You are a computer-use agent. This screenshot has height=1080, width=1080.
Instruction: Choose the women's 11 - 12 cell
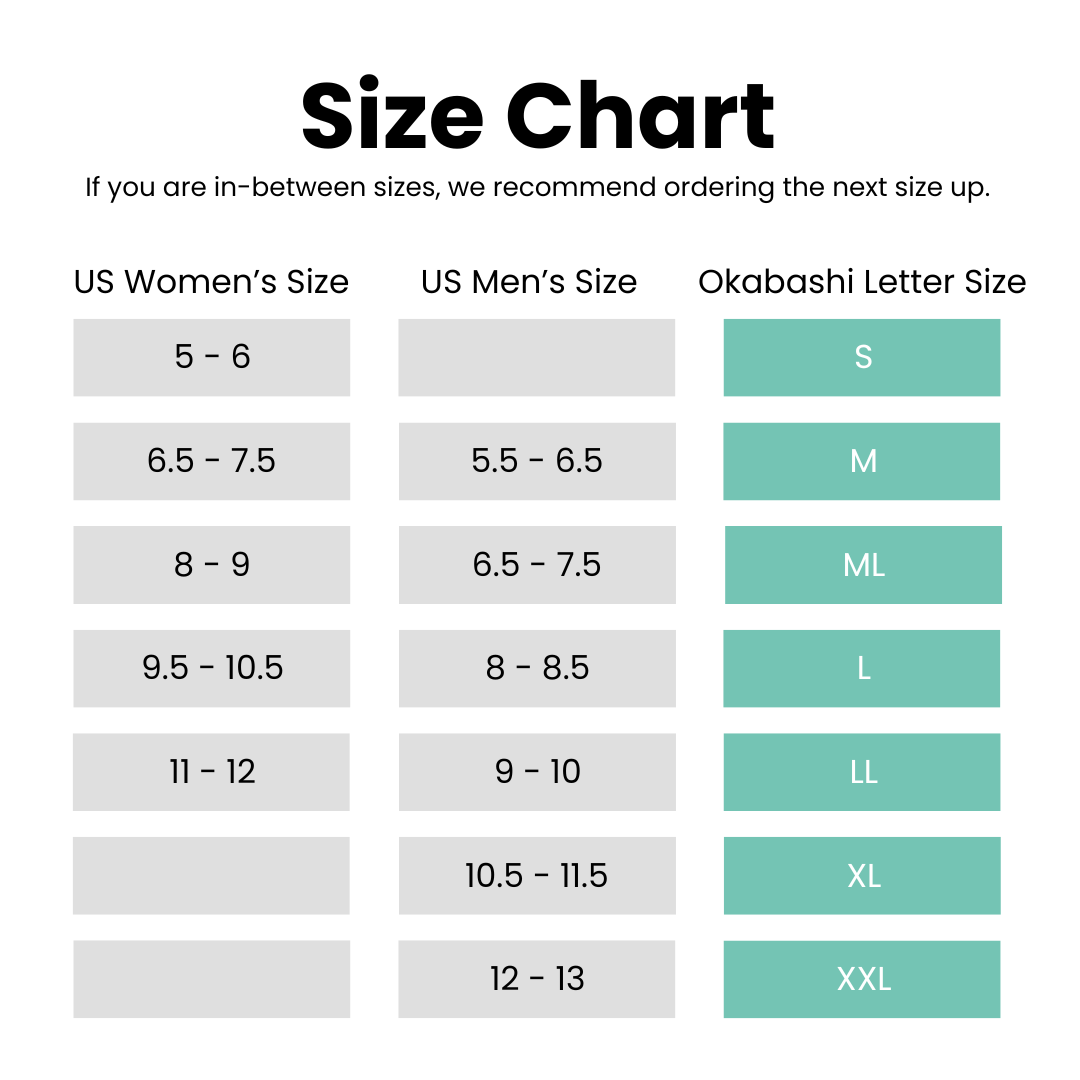(x=212, y=772)
